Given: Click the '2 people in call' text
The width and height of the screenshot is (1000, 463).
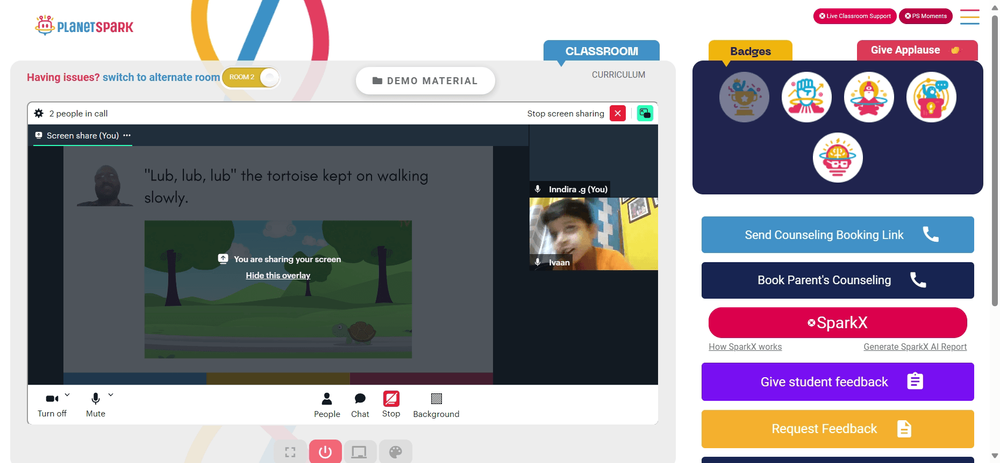Looking at the screenshot, I should click(x=78, y=114).
